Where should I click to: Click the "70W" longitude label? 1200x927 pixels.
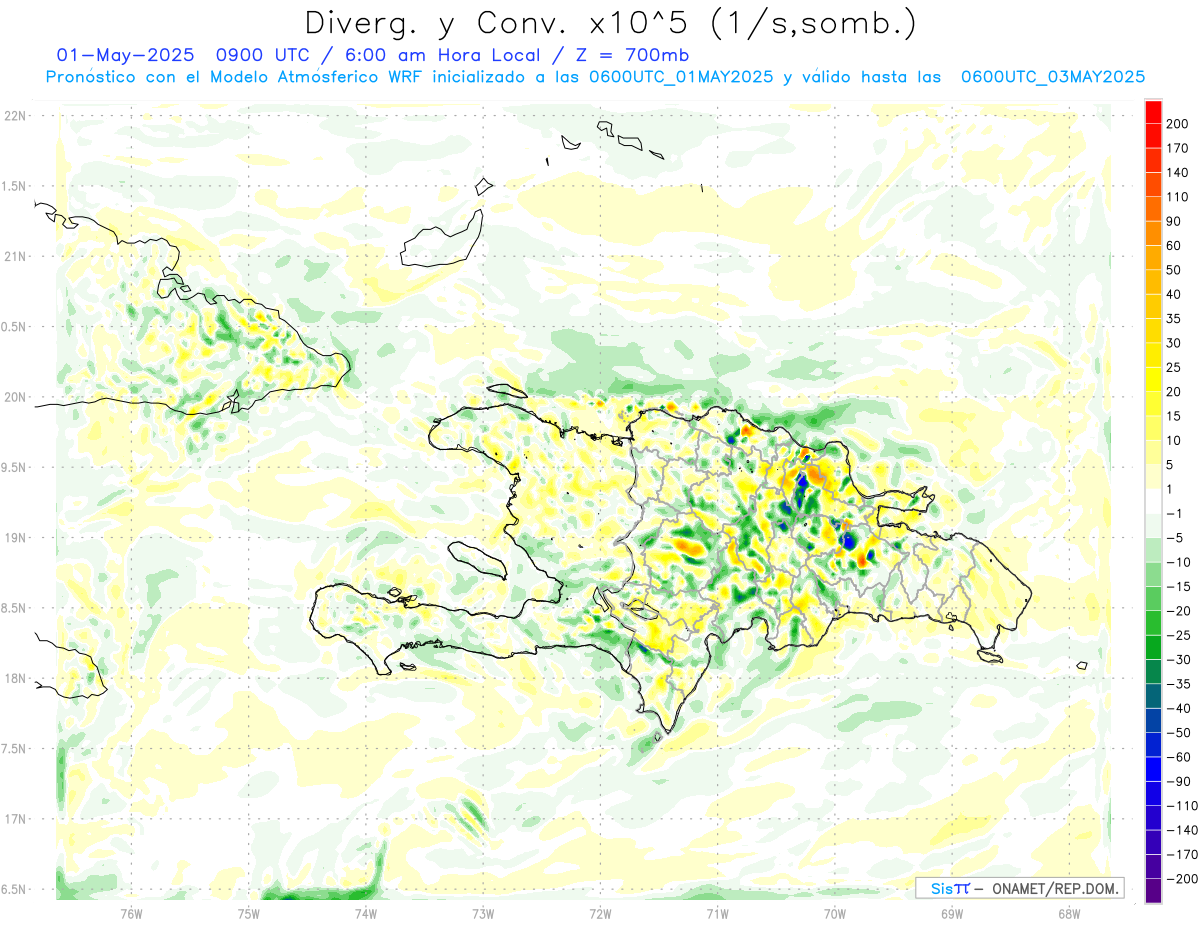coord(835,913)
